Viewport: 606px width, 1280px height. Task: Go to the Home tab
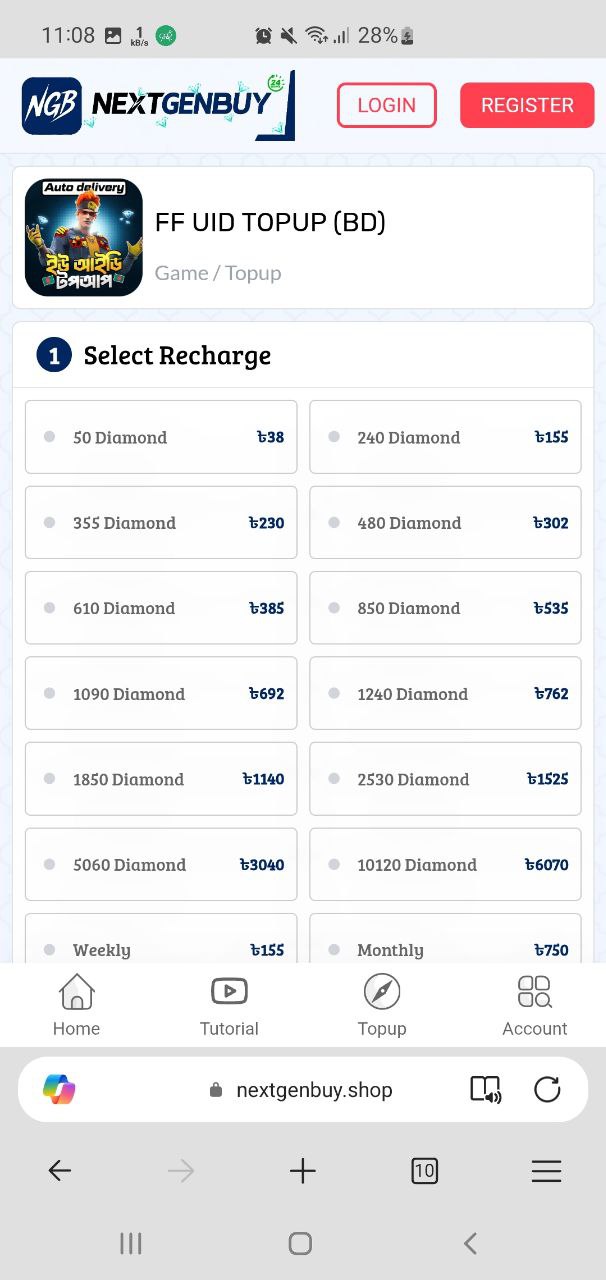[76, 1005]
